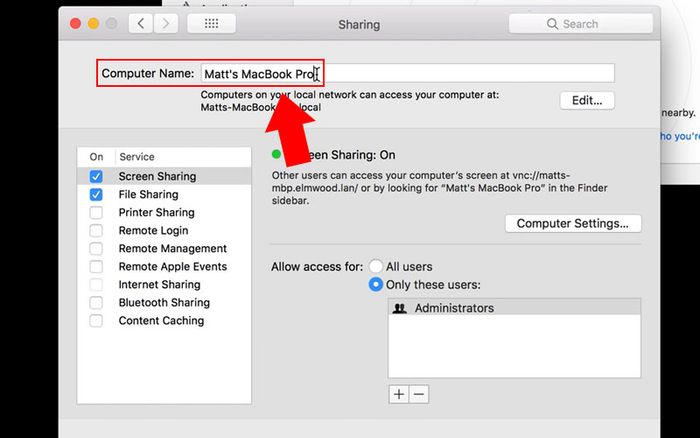Select the Only these users radio button
This screenshot has width=700, height=438.
point(375,284)
